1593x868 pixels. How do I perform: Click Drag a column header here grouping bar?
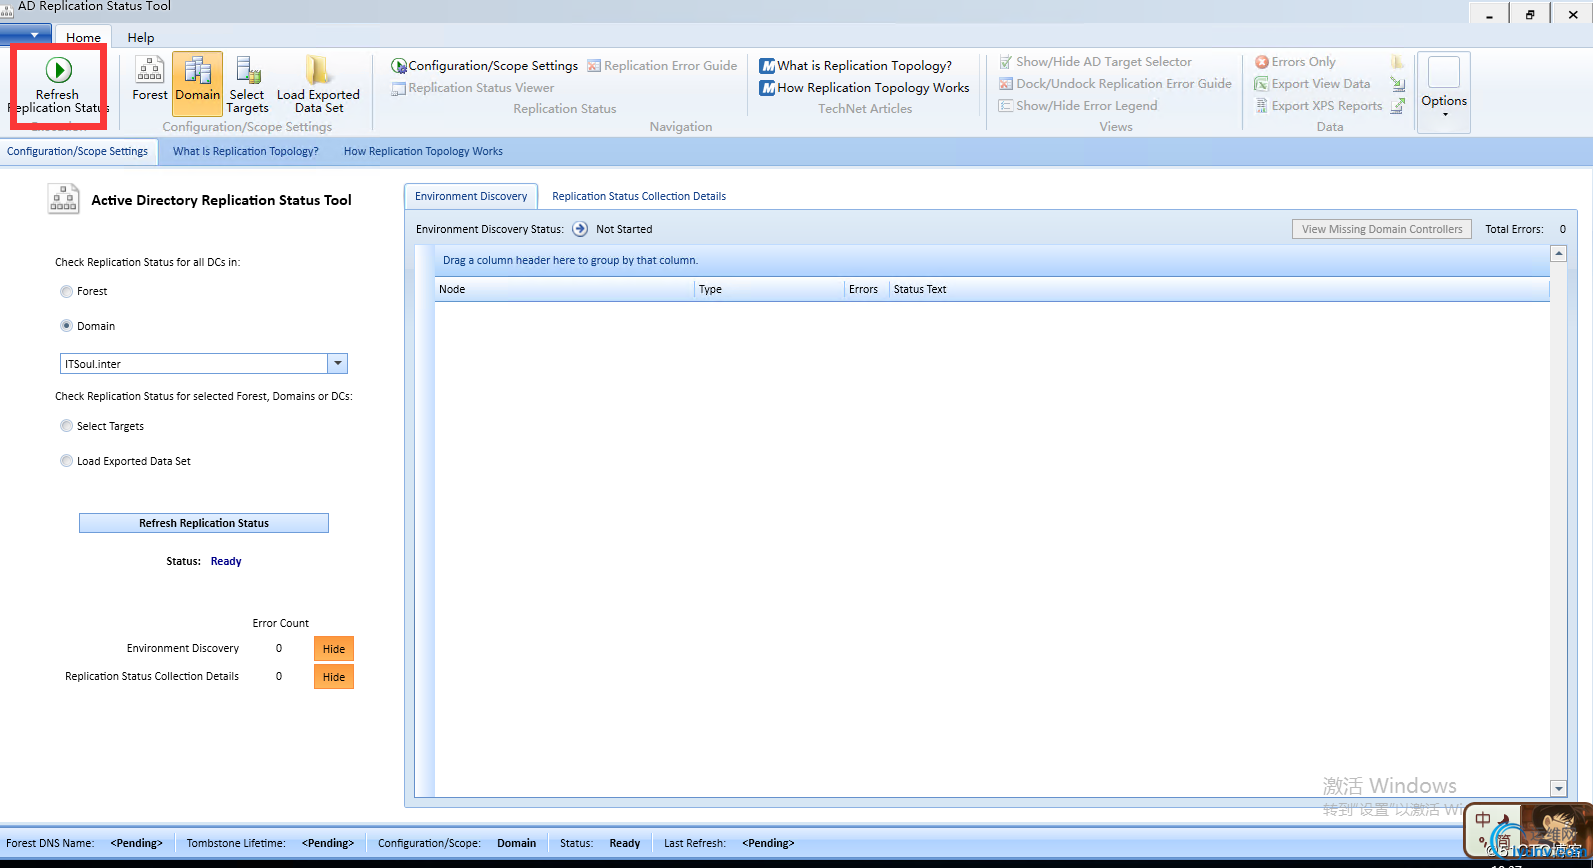click(x=992, y=260)
